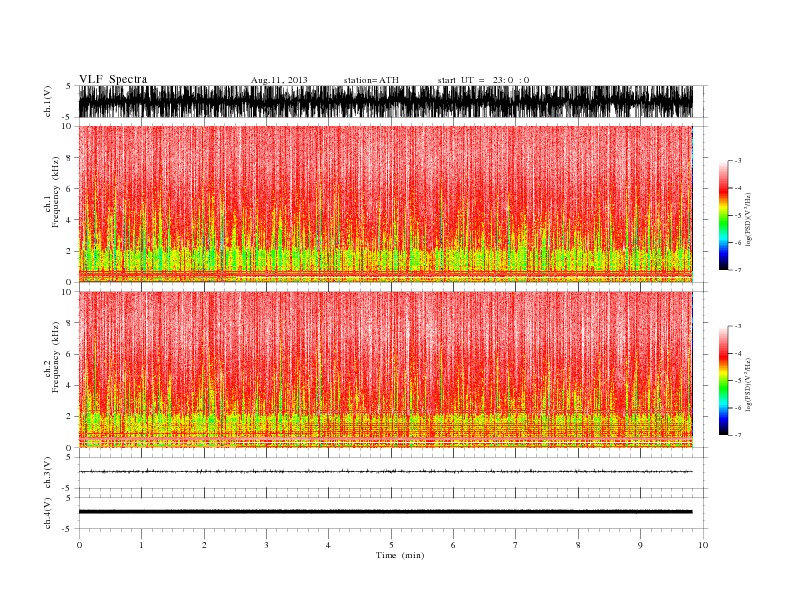792x612 pixels.
Task: Click the '-5' tick on the ch.3(V) axis
Action: [67, 488]
